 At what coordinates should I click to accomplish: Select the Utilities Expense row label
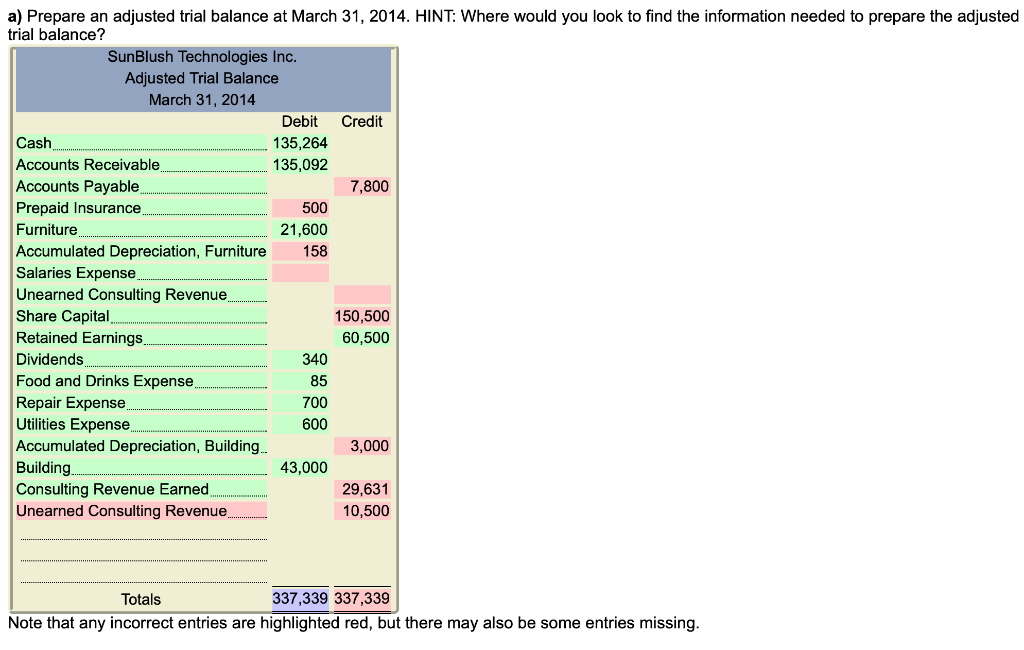[x=72, y=424]
